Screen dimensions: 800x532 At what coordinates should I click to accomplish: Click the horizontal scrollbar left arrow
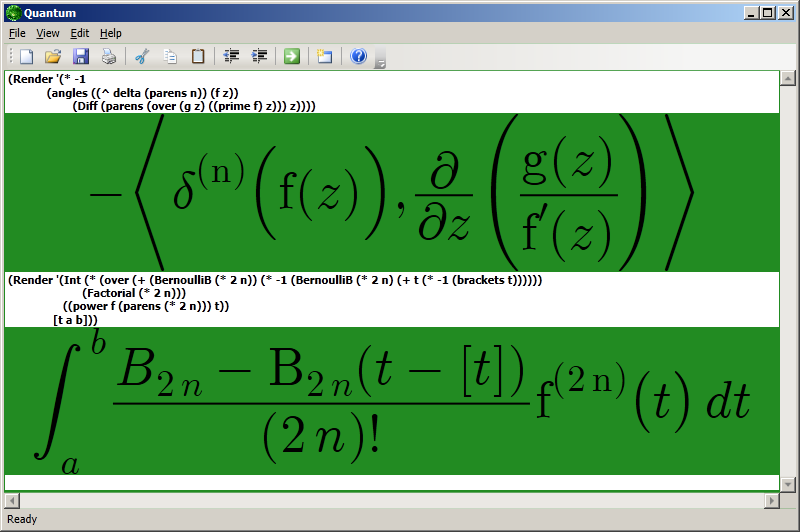coord(12,501)
